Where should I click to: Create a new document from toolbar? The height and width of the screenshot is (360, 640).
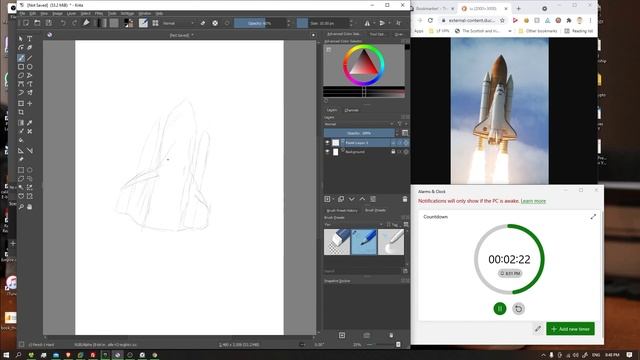click(26, 23)
